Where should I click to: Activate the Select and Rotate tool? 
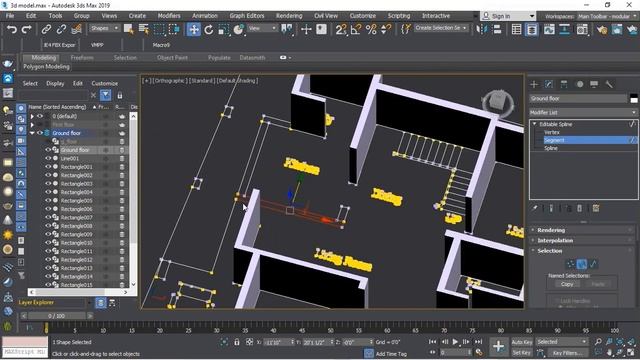[209, 29]
